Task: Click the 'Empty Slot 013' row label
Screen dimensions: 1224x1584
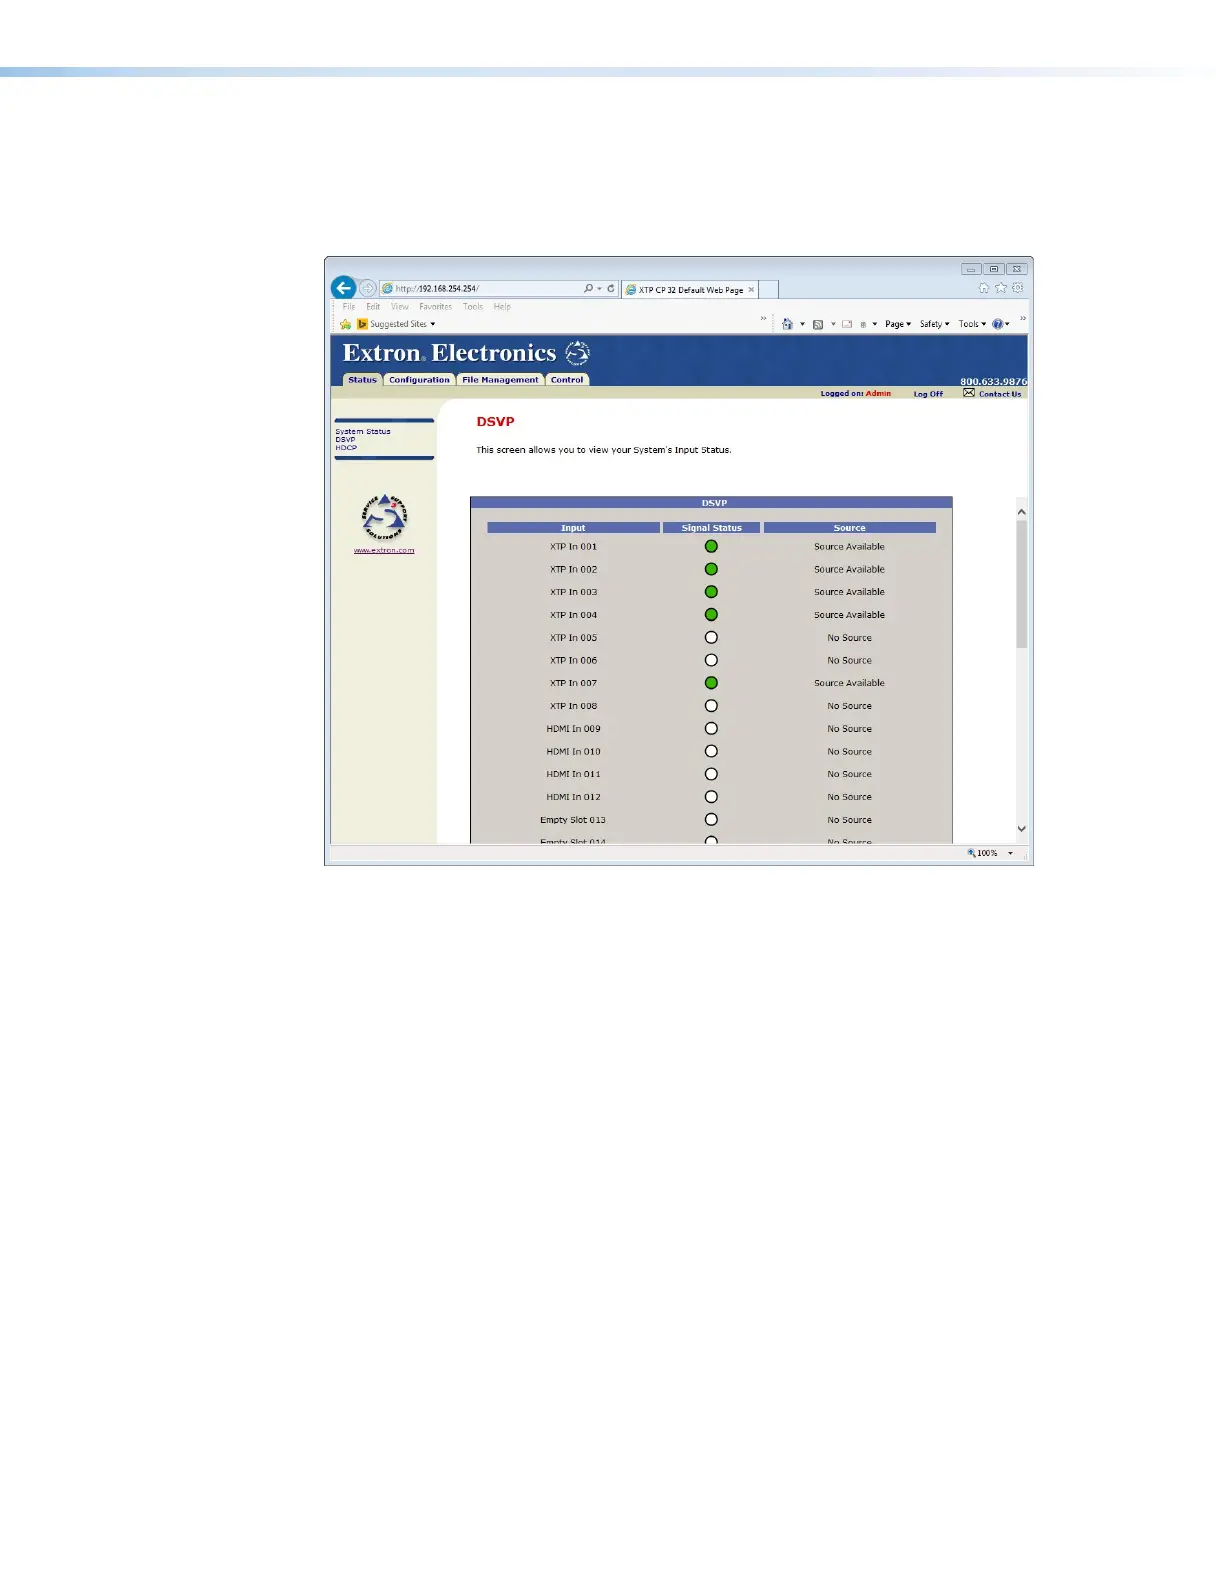Action: 573,820
